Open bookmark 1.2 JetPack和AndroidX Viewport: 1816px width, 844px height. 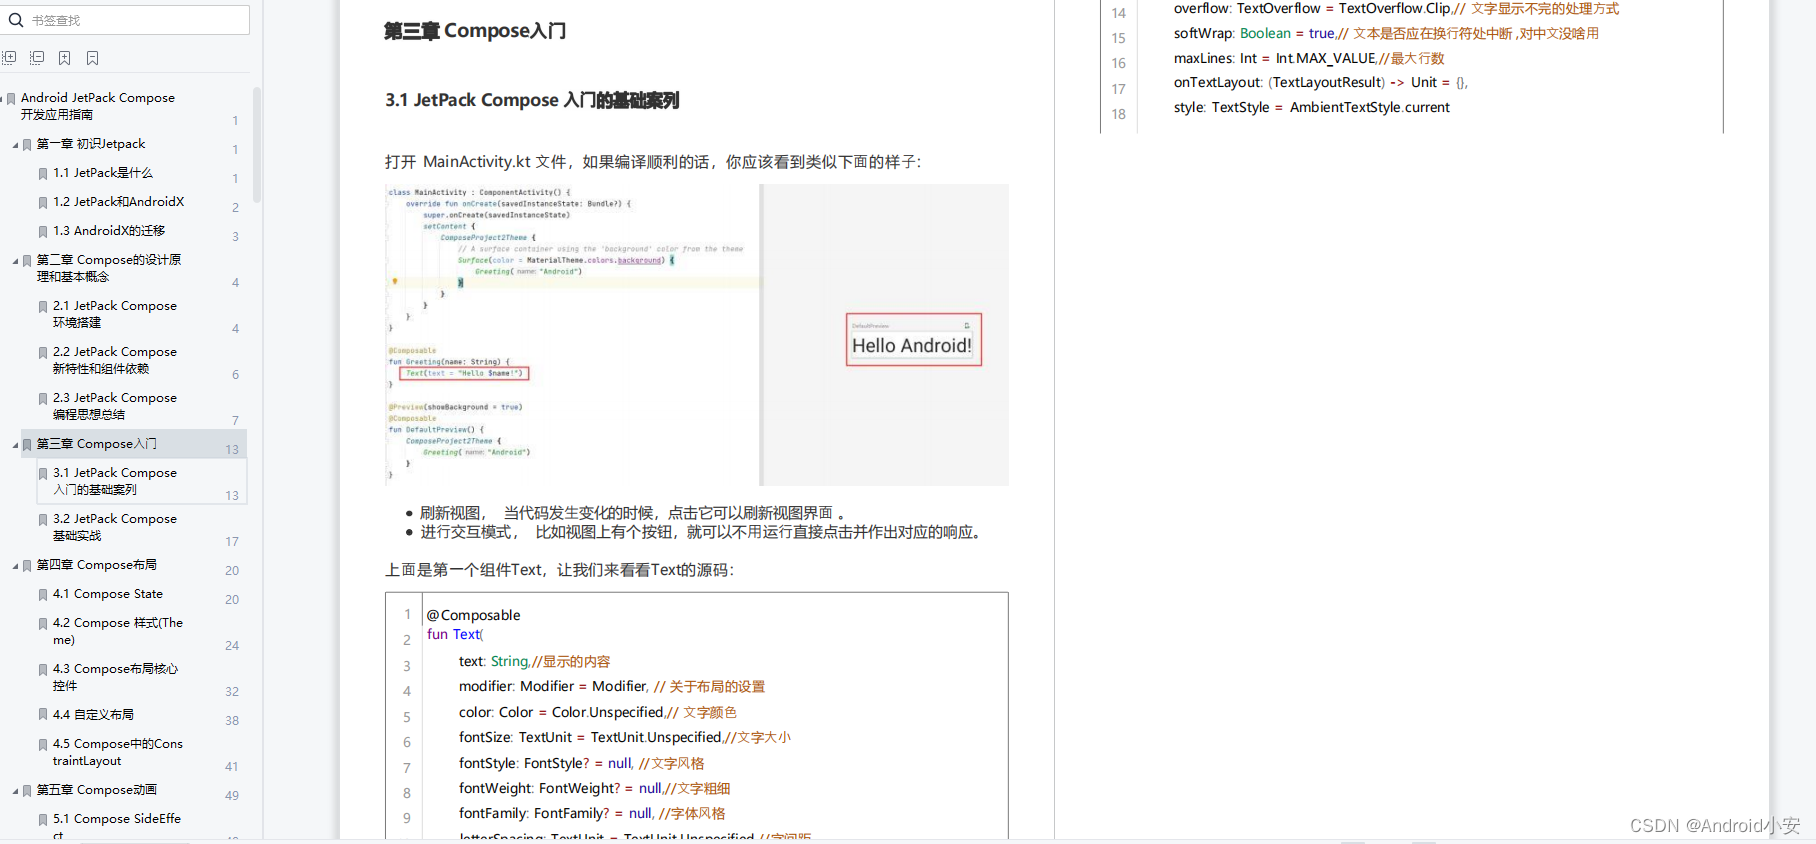[x=119, y=202]
